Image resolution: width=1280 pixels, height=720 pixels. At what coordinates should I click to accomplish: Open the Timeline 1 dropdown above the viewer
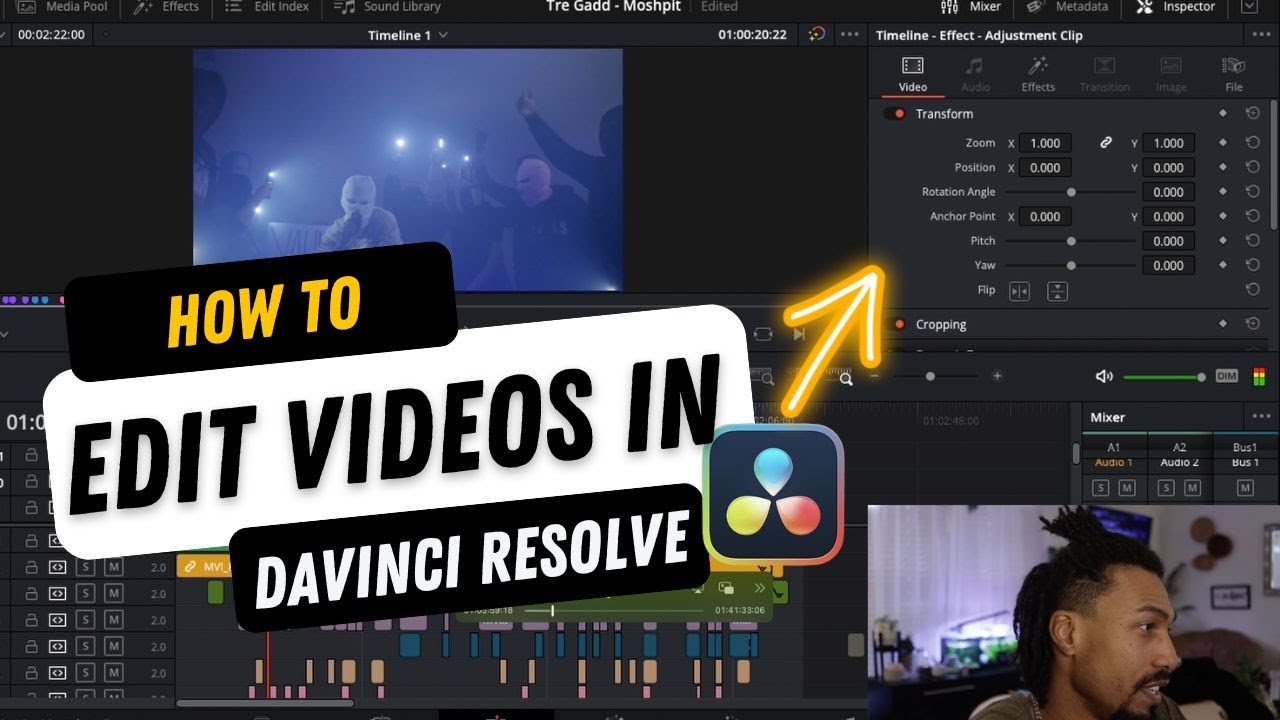(407, 35)
